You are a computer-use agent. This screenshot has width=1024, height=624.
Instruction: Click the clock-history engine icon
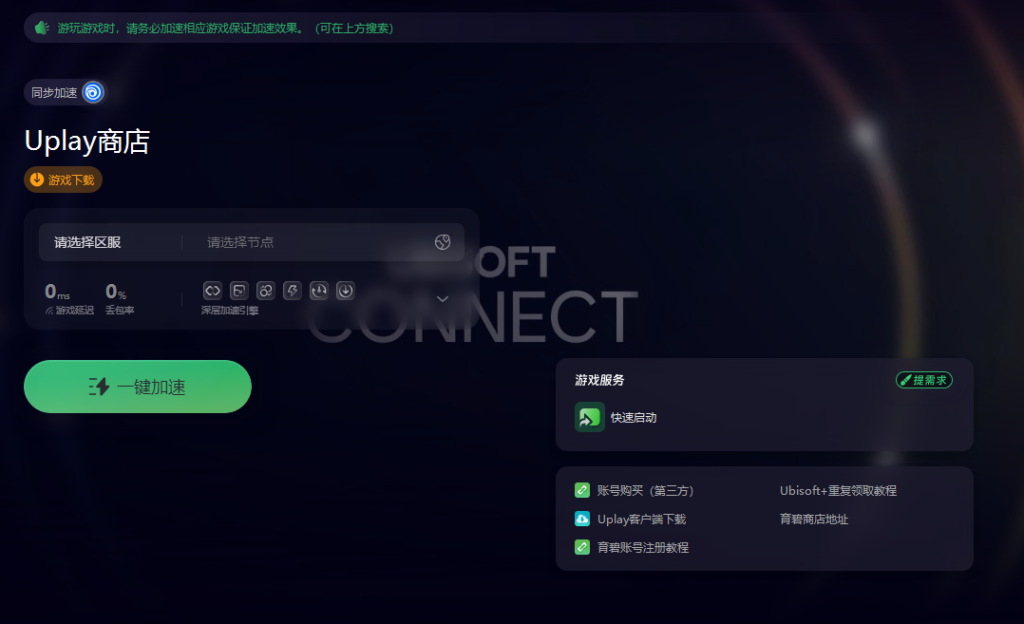(x=319, y=290)
